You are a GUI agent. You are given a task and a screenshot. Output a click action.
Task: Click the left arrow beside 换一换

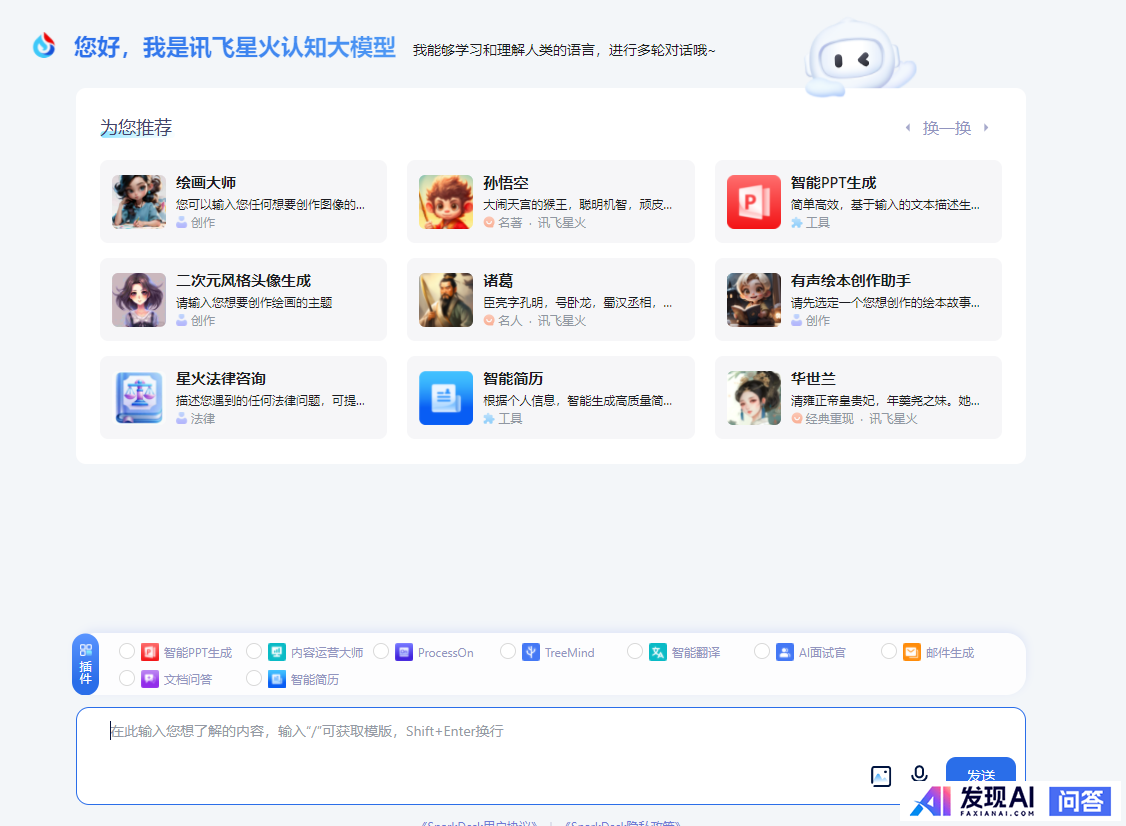coord(908,128)
